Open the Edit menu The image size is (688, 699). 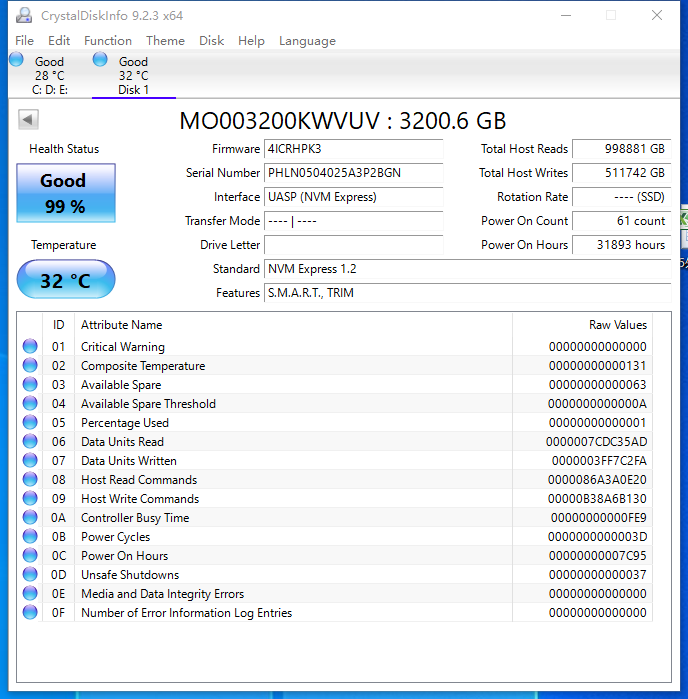tap(59, 41)
